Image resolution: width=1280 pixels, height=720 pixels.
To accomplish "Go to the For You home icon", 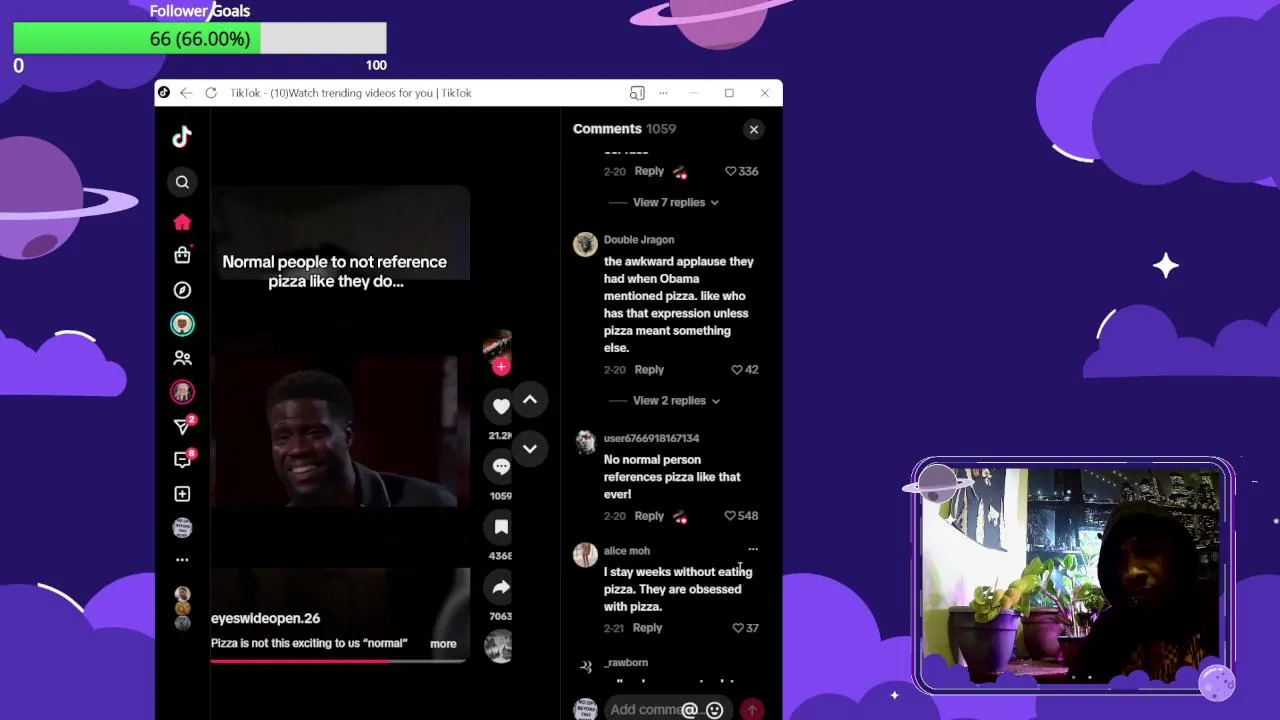I will coord(182,222).
